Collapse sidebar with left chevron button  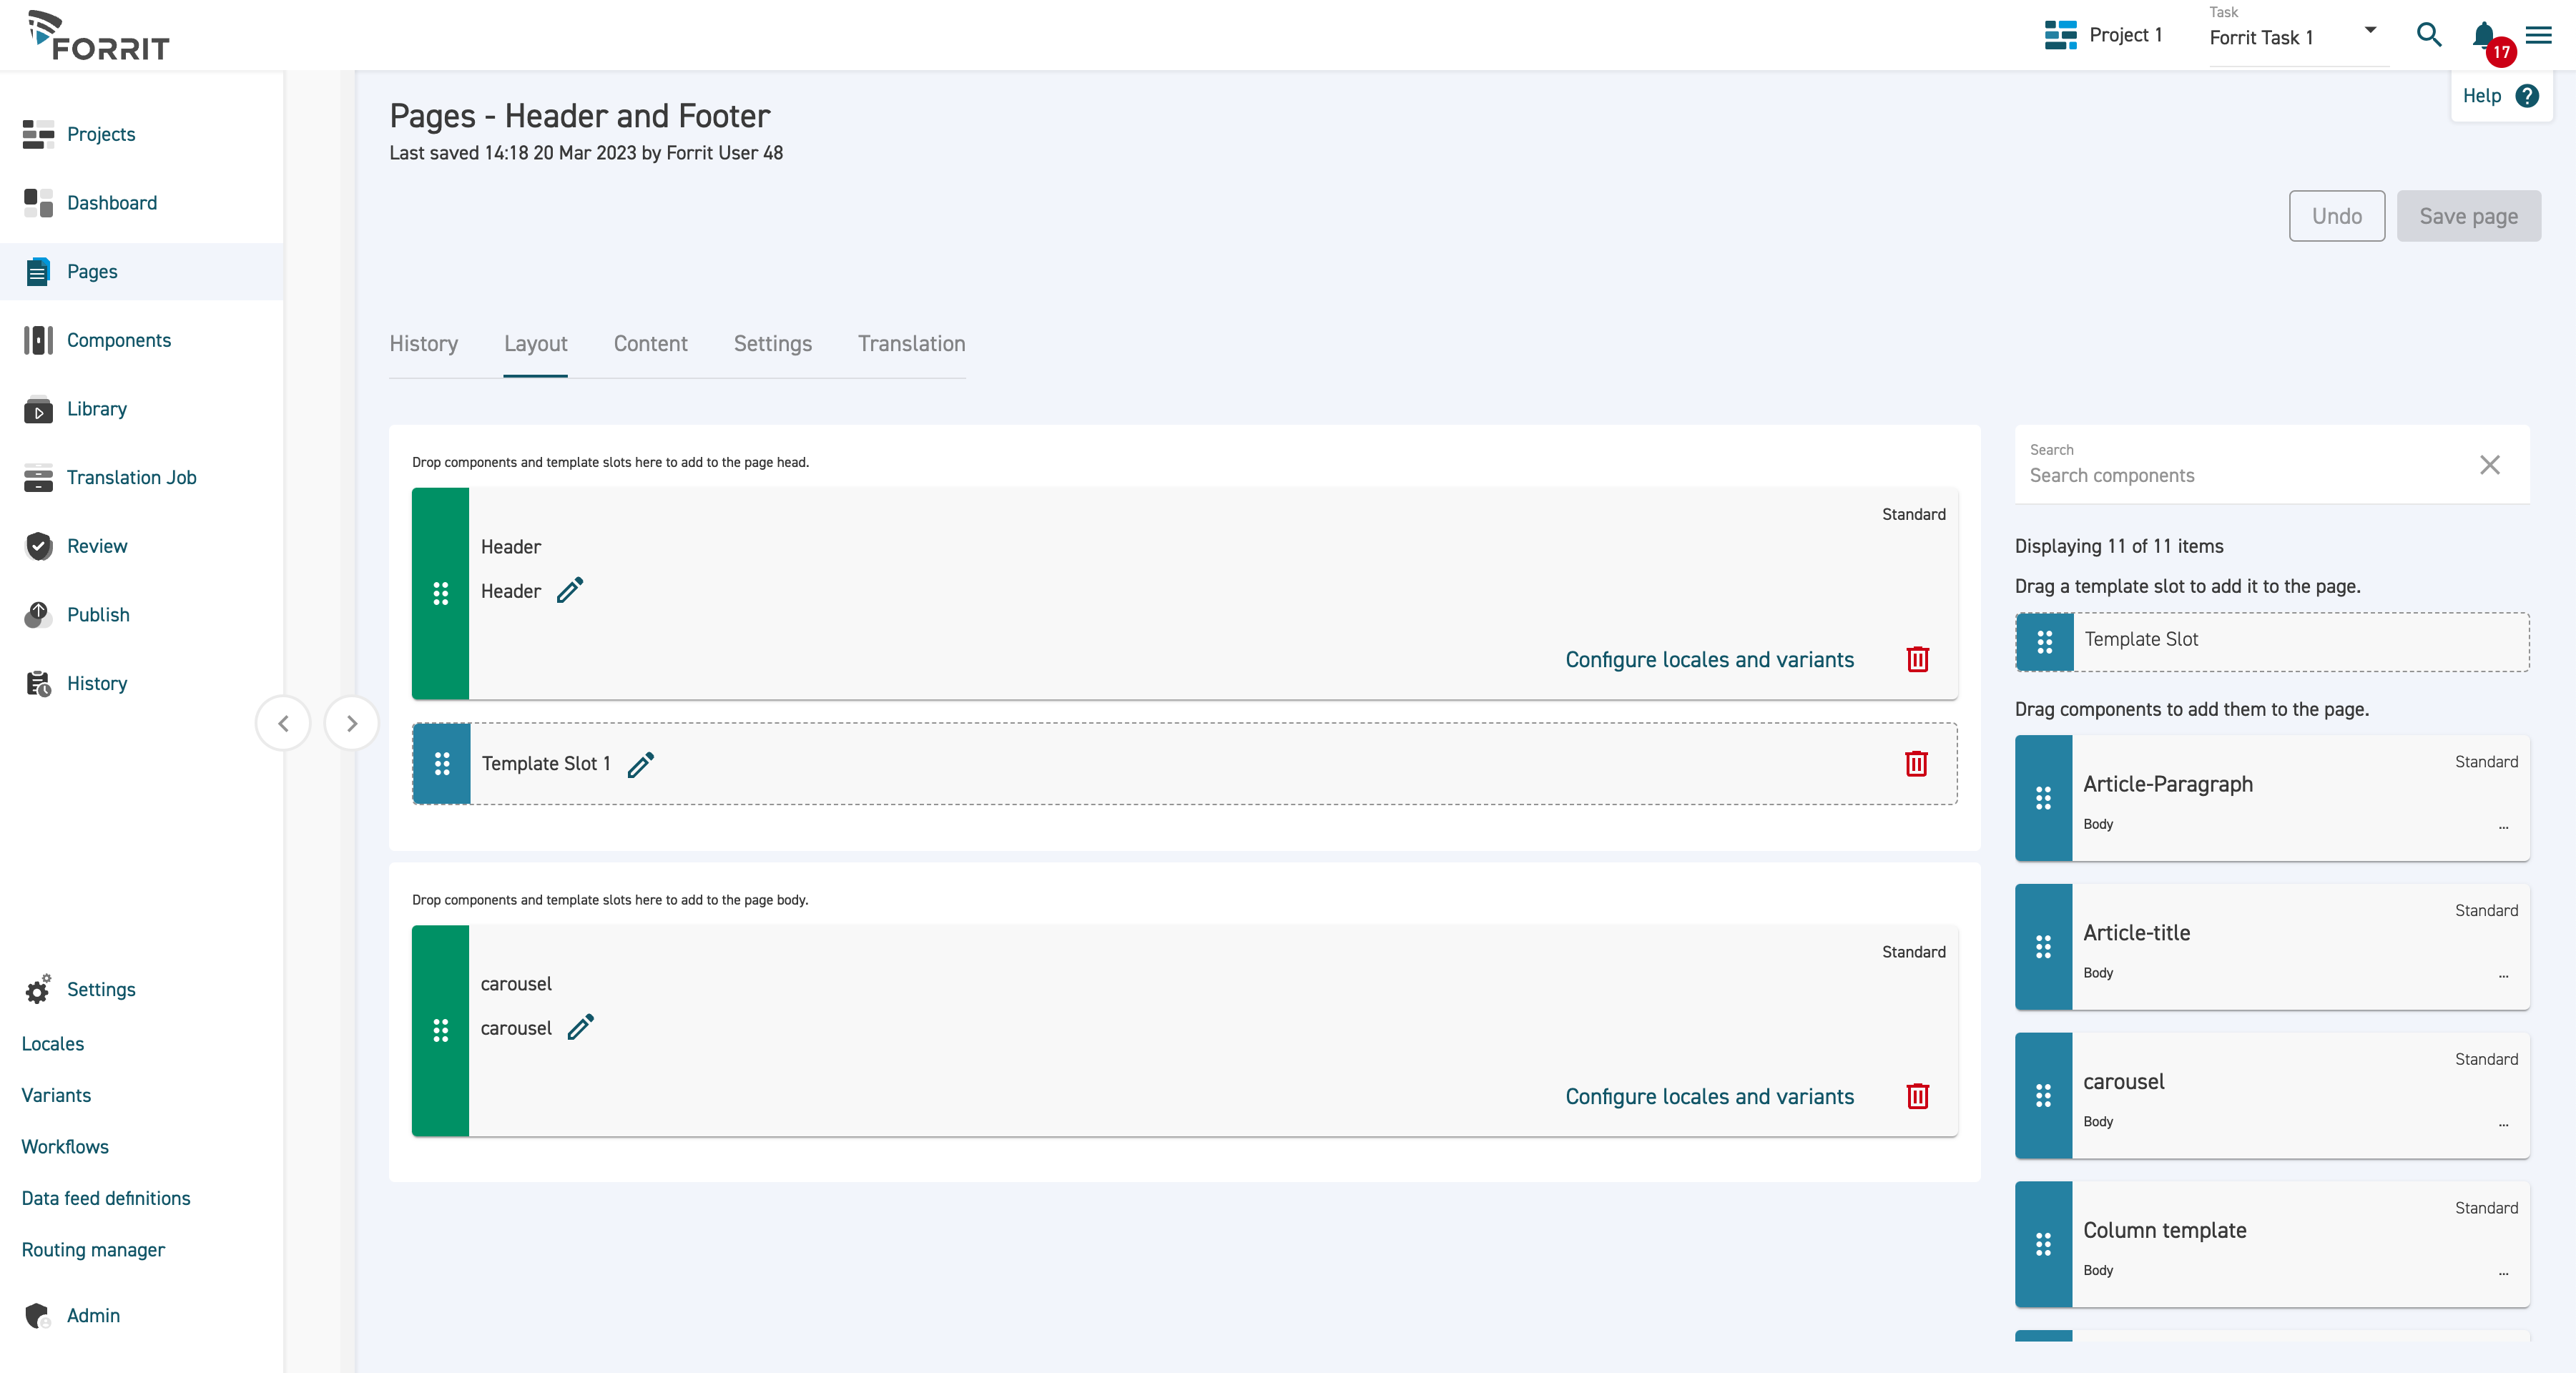coord(283,723)
